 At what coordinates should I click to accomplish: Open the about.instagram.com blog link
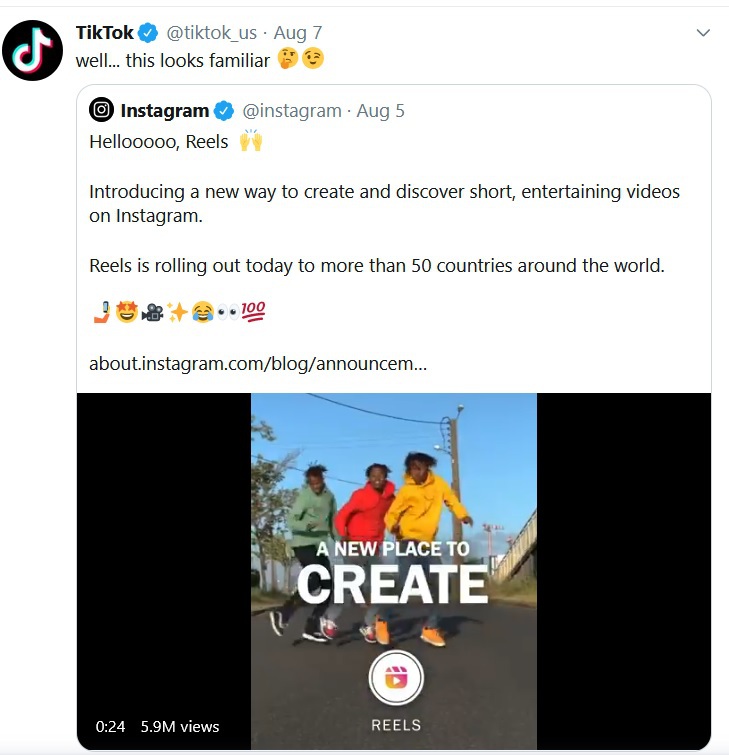click(258, 364)
